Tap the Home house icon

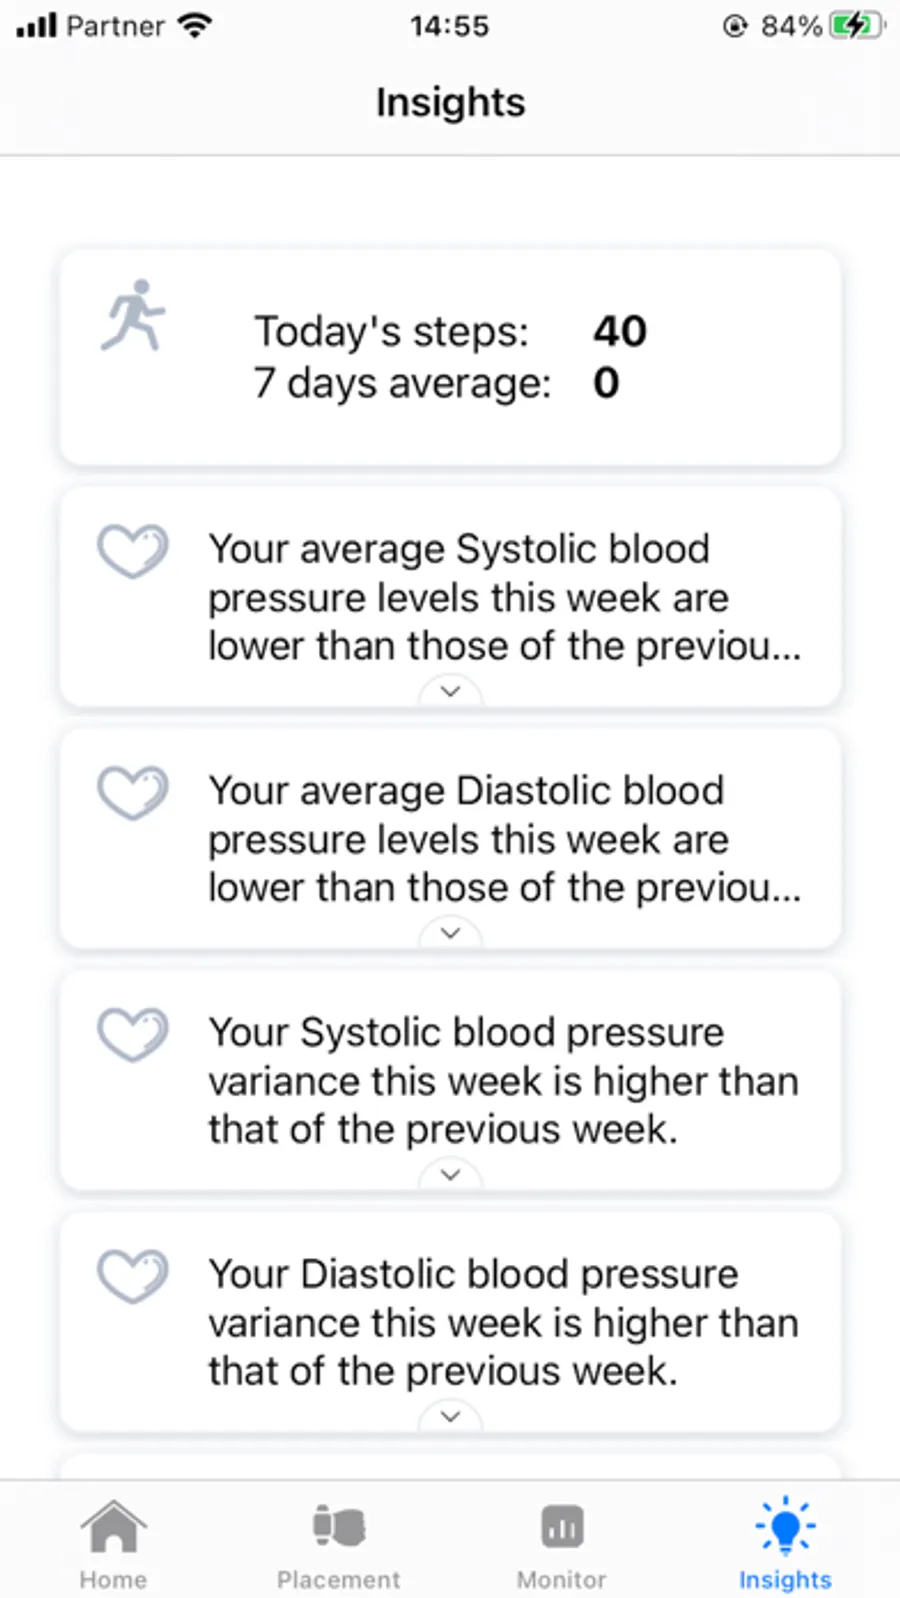click(113, 1527)
